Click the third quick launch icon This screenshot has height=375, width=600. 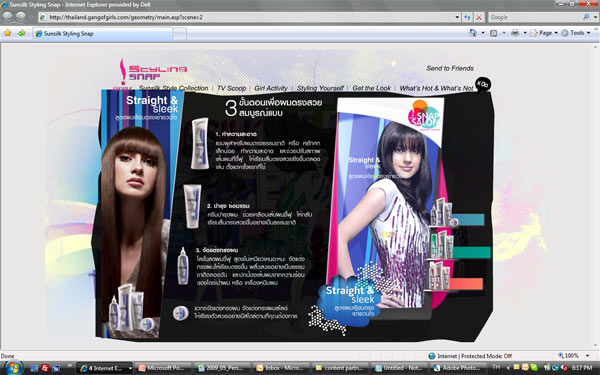pyautogui.click(x=56, y=368)
